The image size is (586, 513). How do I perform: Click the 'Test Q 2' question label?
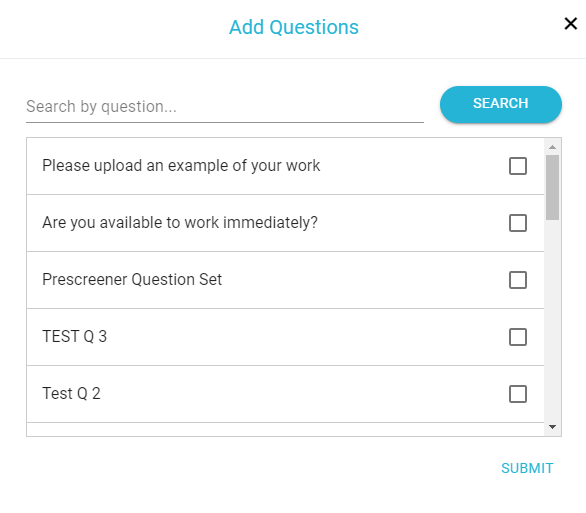71,393
